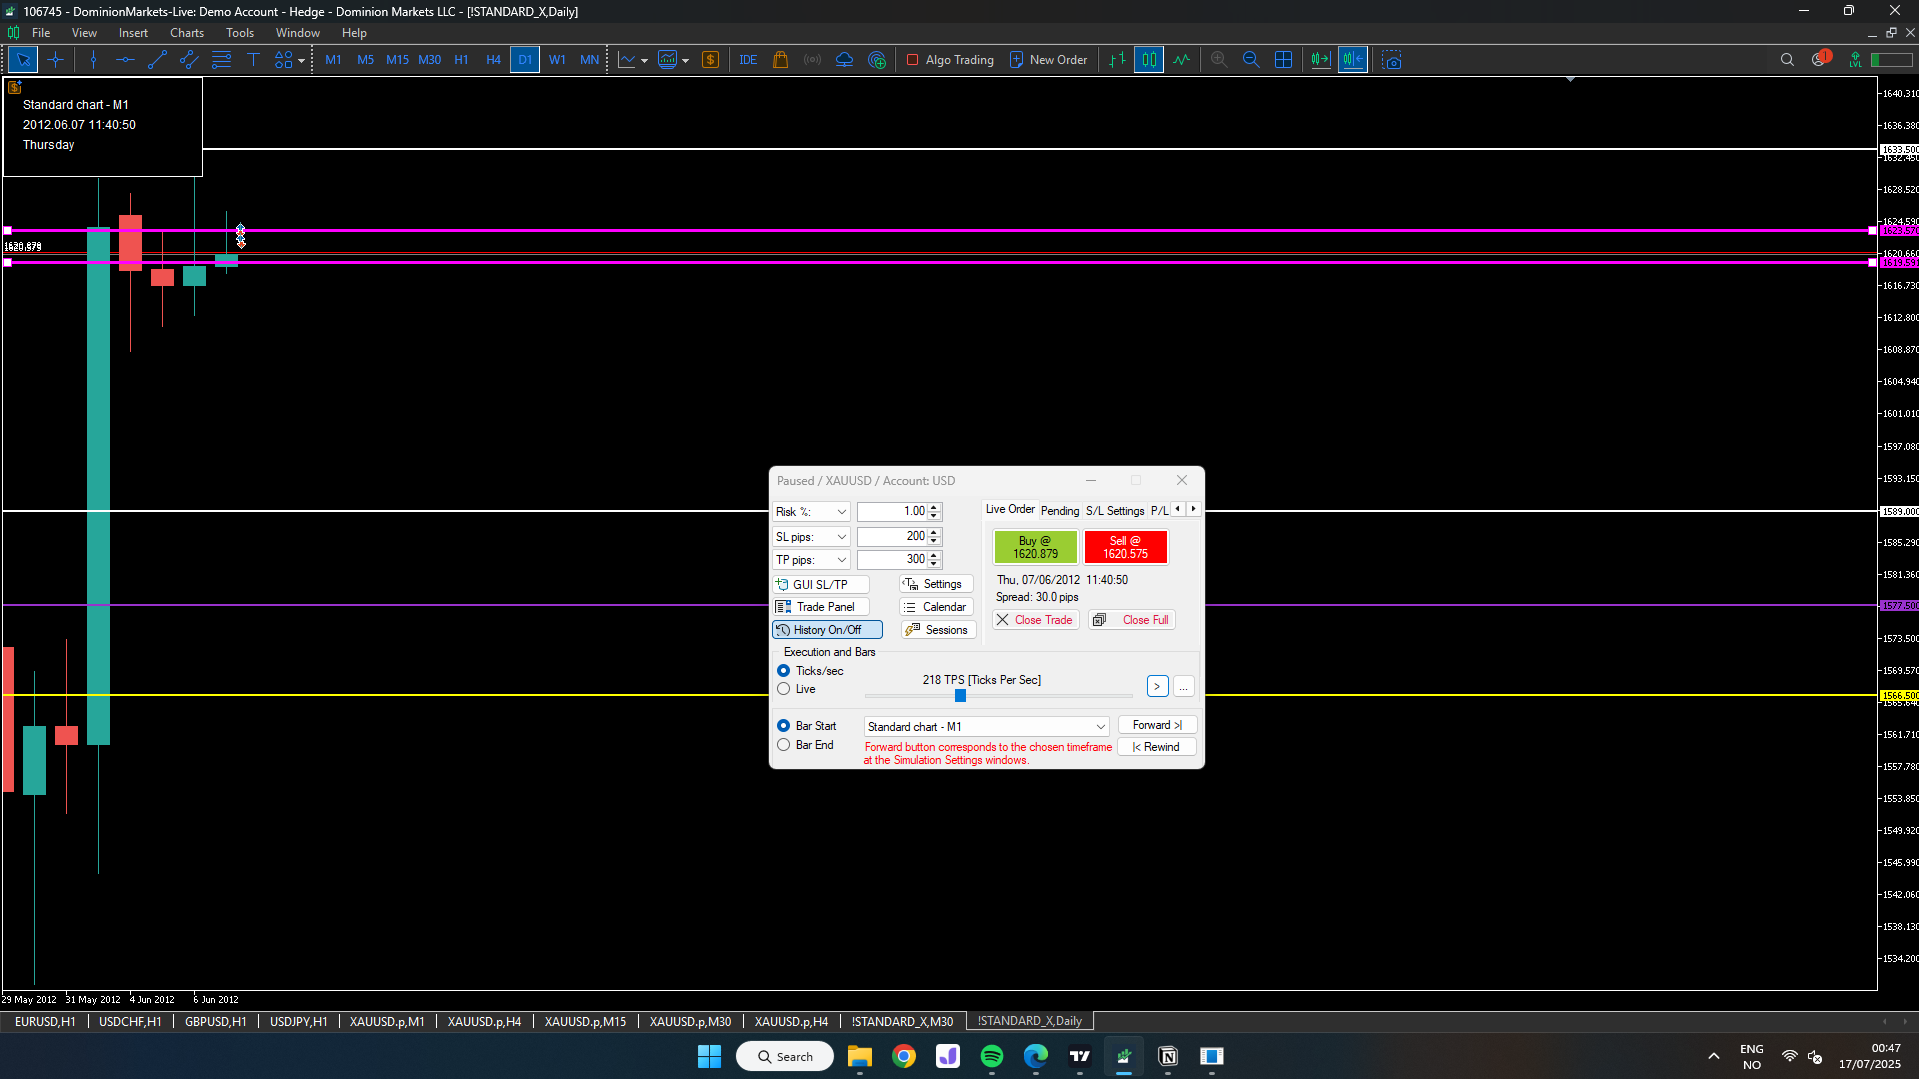Tile windows with the grid icon
The image size is (1919, 1079).
pyautogui.click(x=1283, y=60)
